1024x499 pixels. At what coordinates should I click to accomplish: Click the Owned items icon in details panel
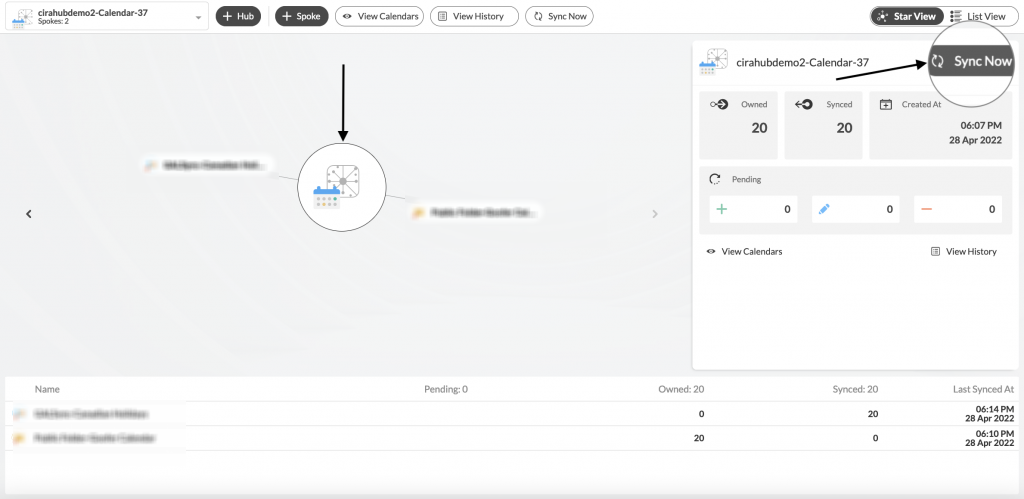(x=718, y=104)
